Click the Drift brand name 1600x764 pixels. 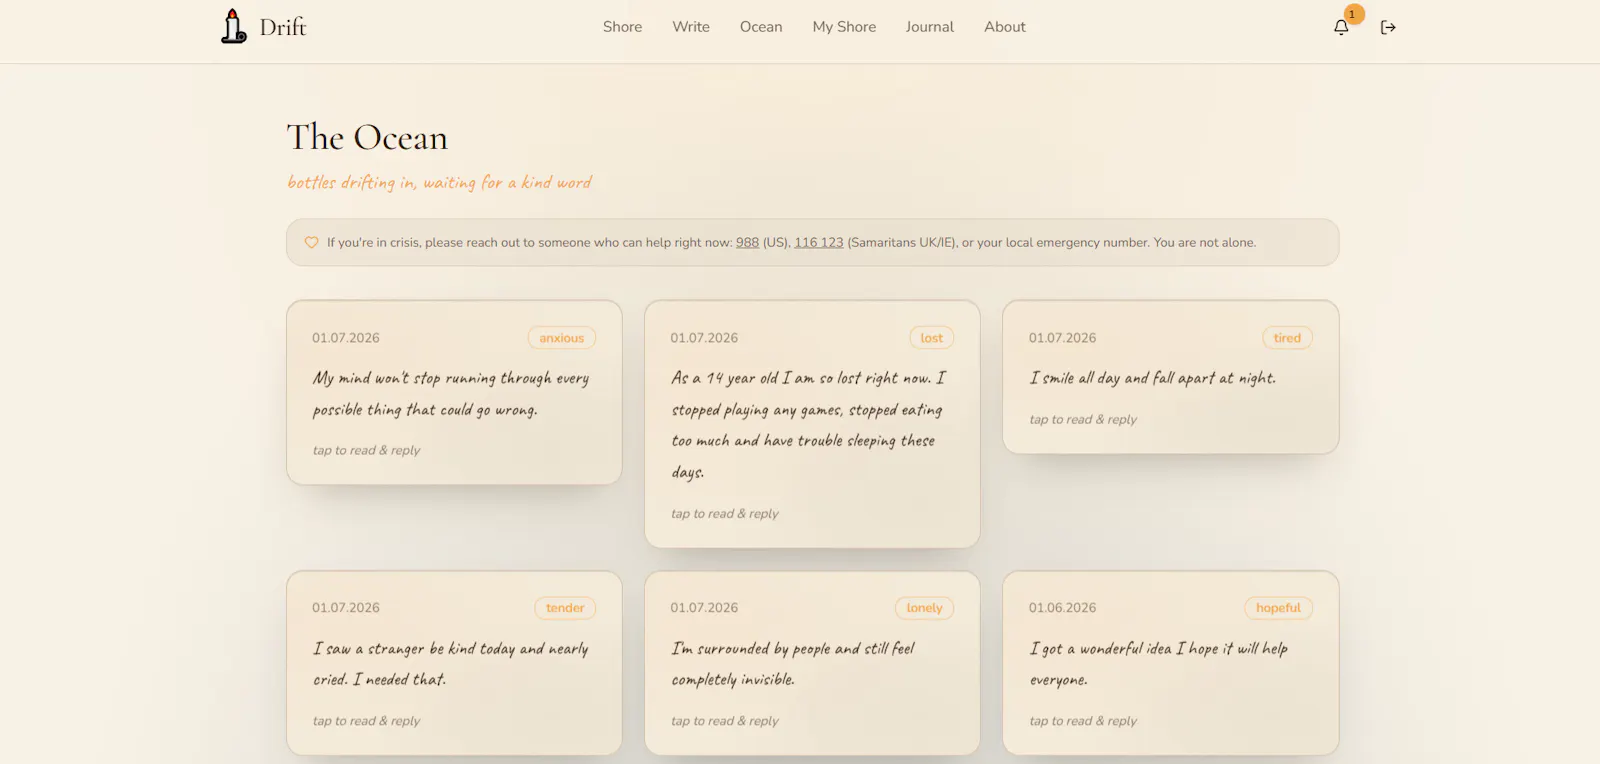point(283,27)
